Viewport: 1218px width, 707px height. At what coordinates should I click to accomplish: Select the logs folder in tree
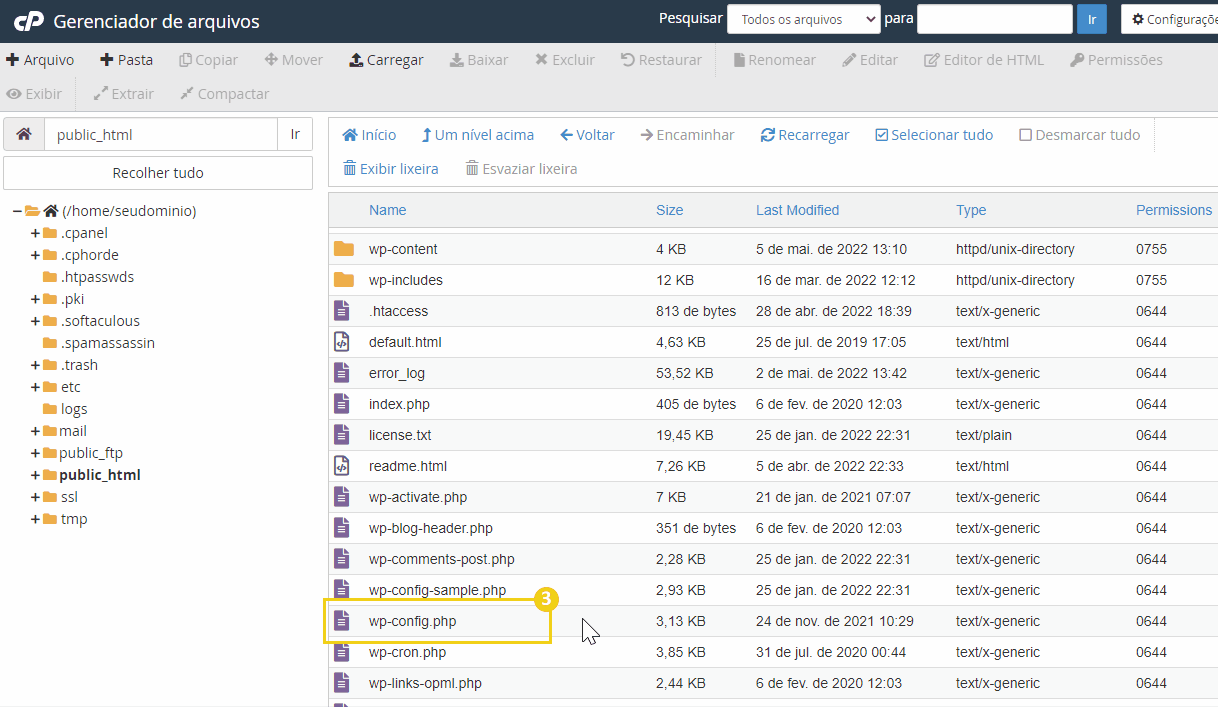pos(73,409)
